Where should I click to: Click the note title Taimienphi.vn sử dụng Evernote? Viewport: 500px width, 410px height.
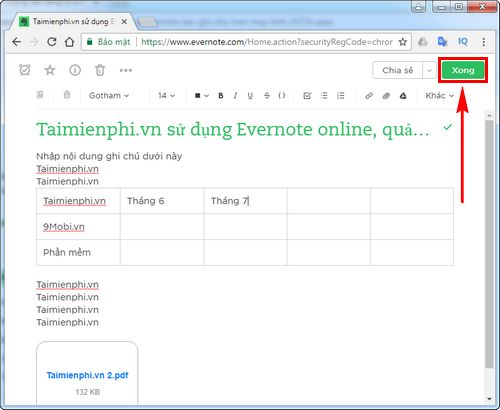(233, 129)
